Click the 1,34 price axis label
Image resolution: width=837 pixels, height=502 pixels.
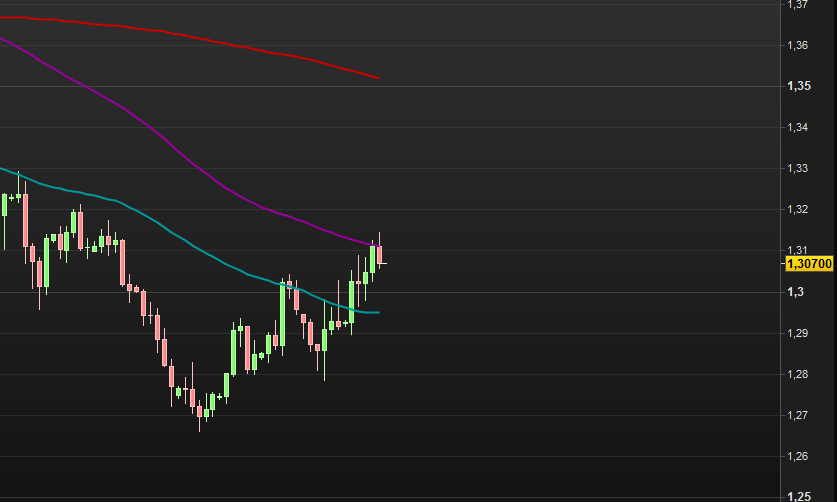(797, 127)
